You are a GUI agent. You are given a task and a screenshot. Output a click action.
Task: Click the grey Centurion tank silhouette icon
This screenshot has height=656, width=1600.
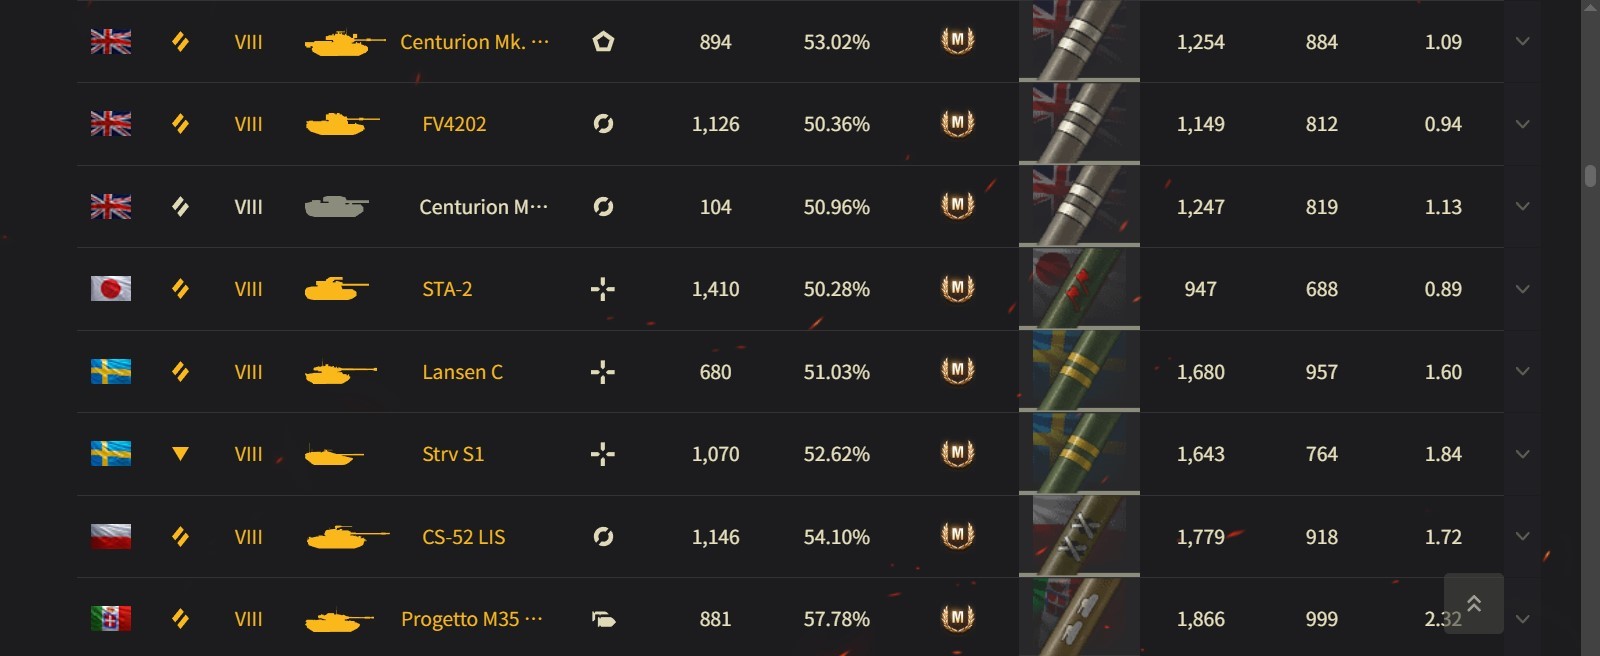pyautogui.click(x=336, y=207)
